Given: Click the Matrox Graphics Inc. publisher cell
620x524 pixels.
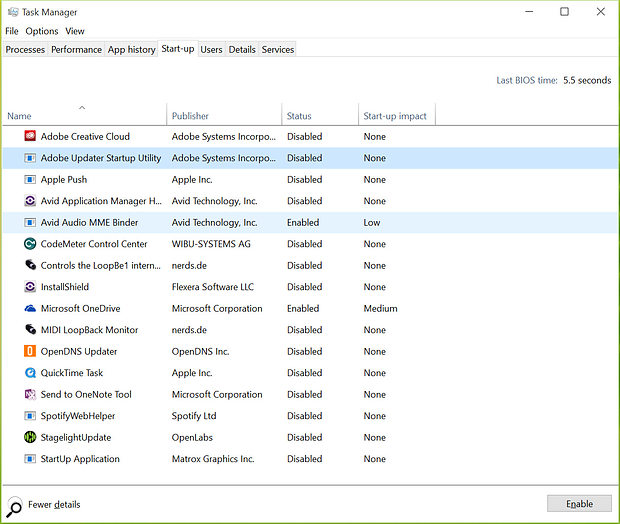Looking at the screenshot, I should [213, 459].
